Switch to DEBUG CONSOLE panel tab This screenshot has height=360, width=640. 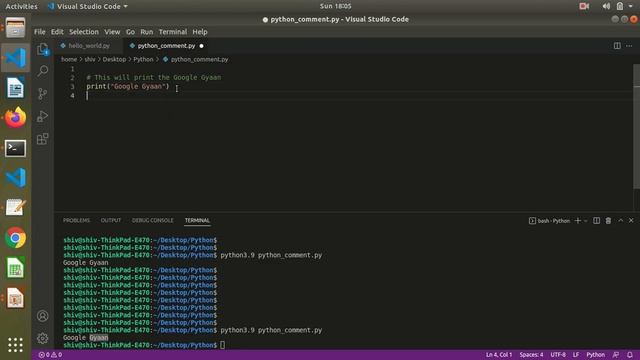point(152,220)
